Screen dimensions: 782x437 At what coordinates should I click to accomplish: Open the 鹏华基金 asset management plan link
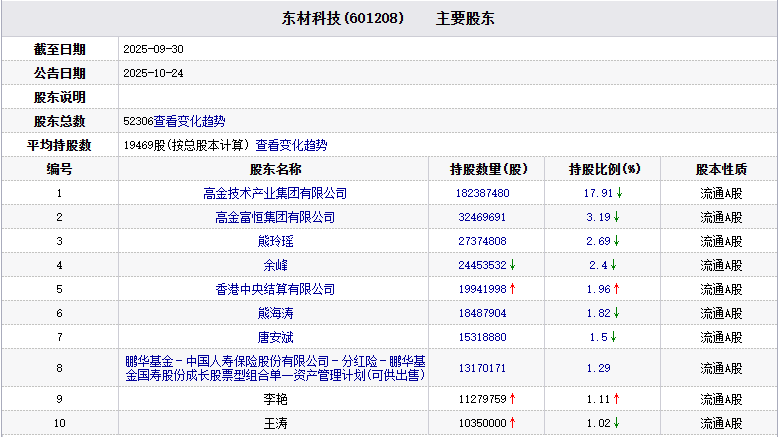pyautogui.click(x=275, y=368)
